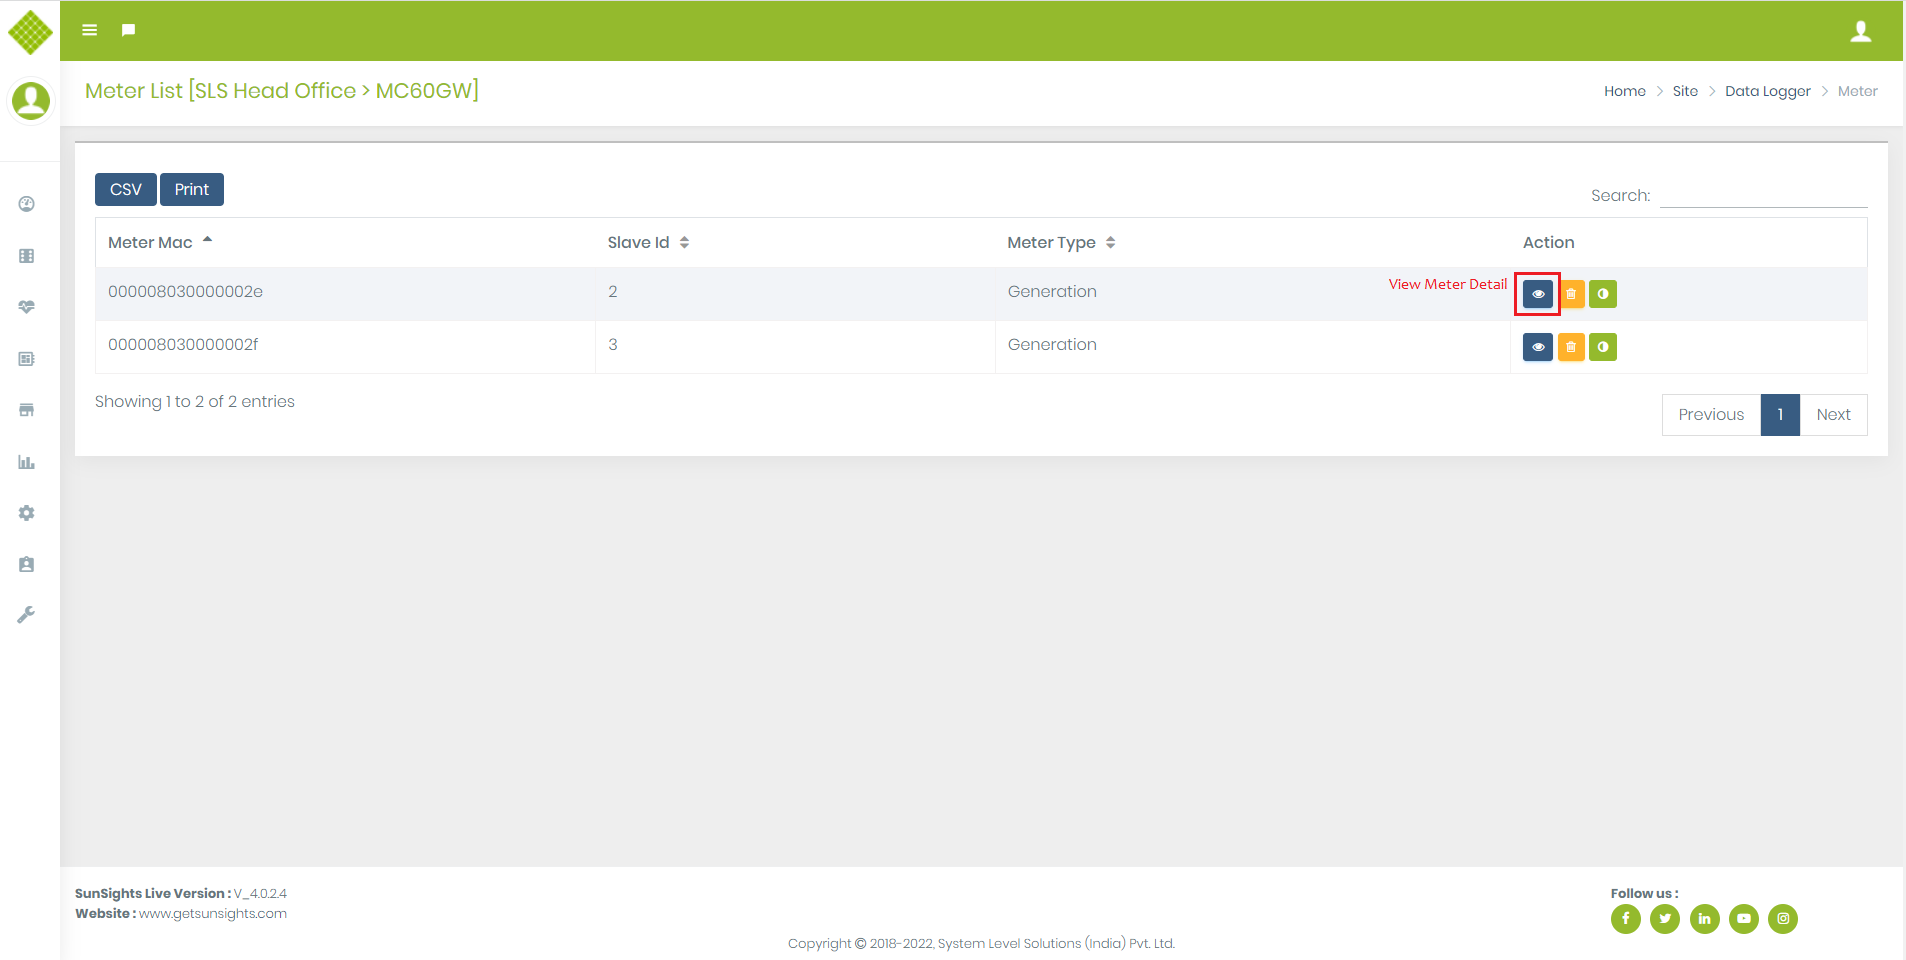Click the Print button

click(192, 189)
